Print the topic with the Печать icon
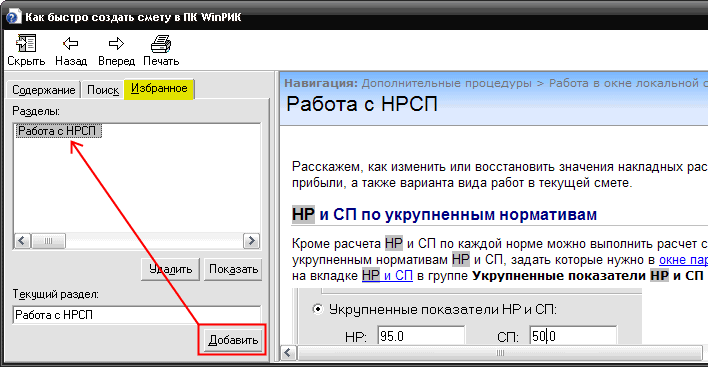 [x=161, y=44]
